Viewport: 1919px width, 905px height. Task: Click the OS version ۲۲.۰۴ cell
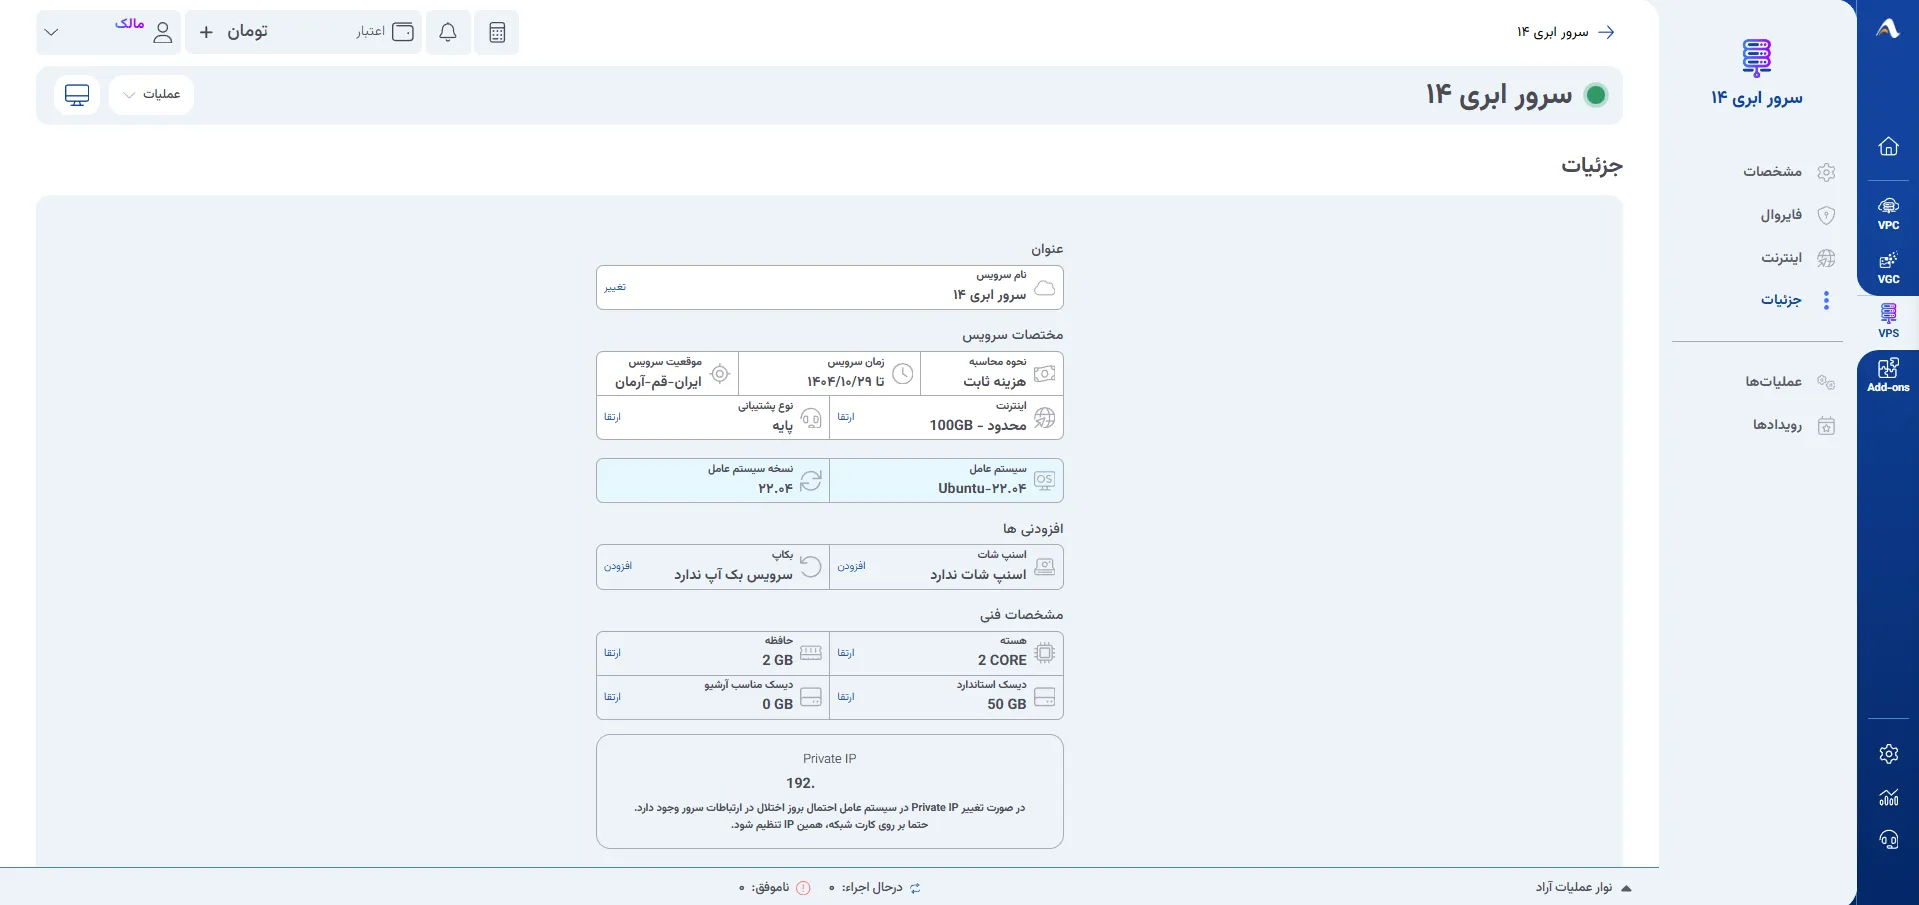click(713, 481)
